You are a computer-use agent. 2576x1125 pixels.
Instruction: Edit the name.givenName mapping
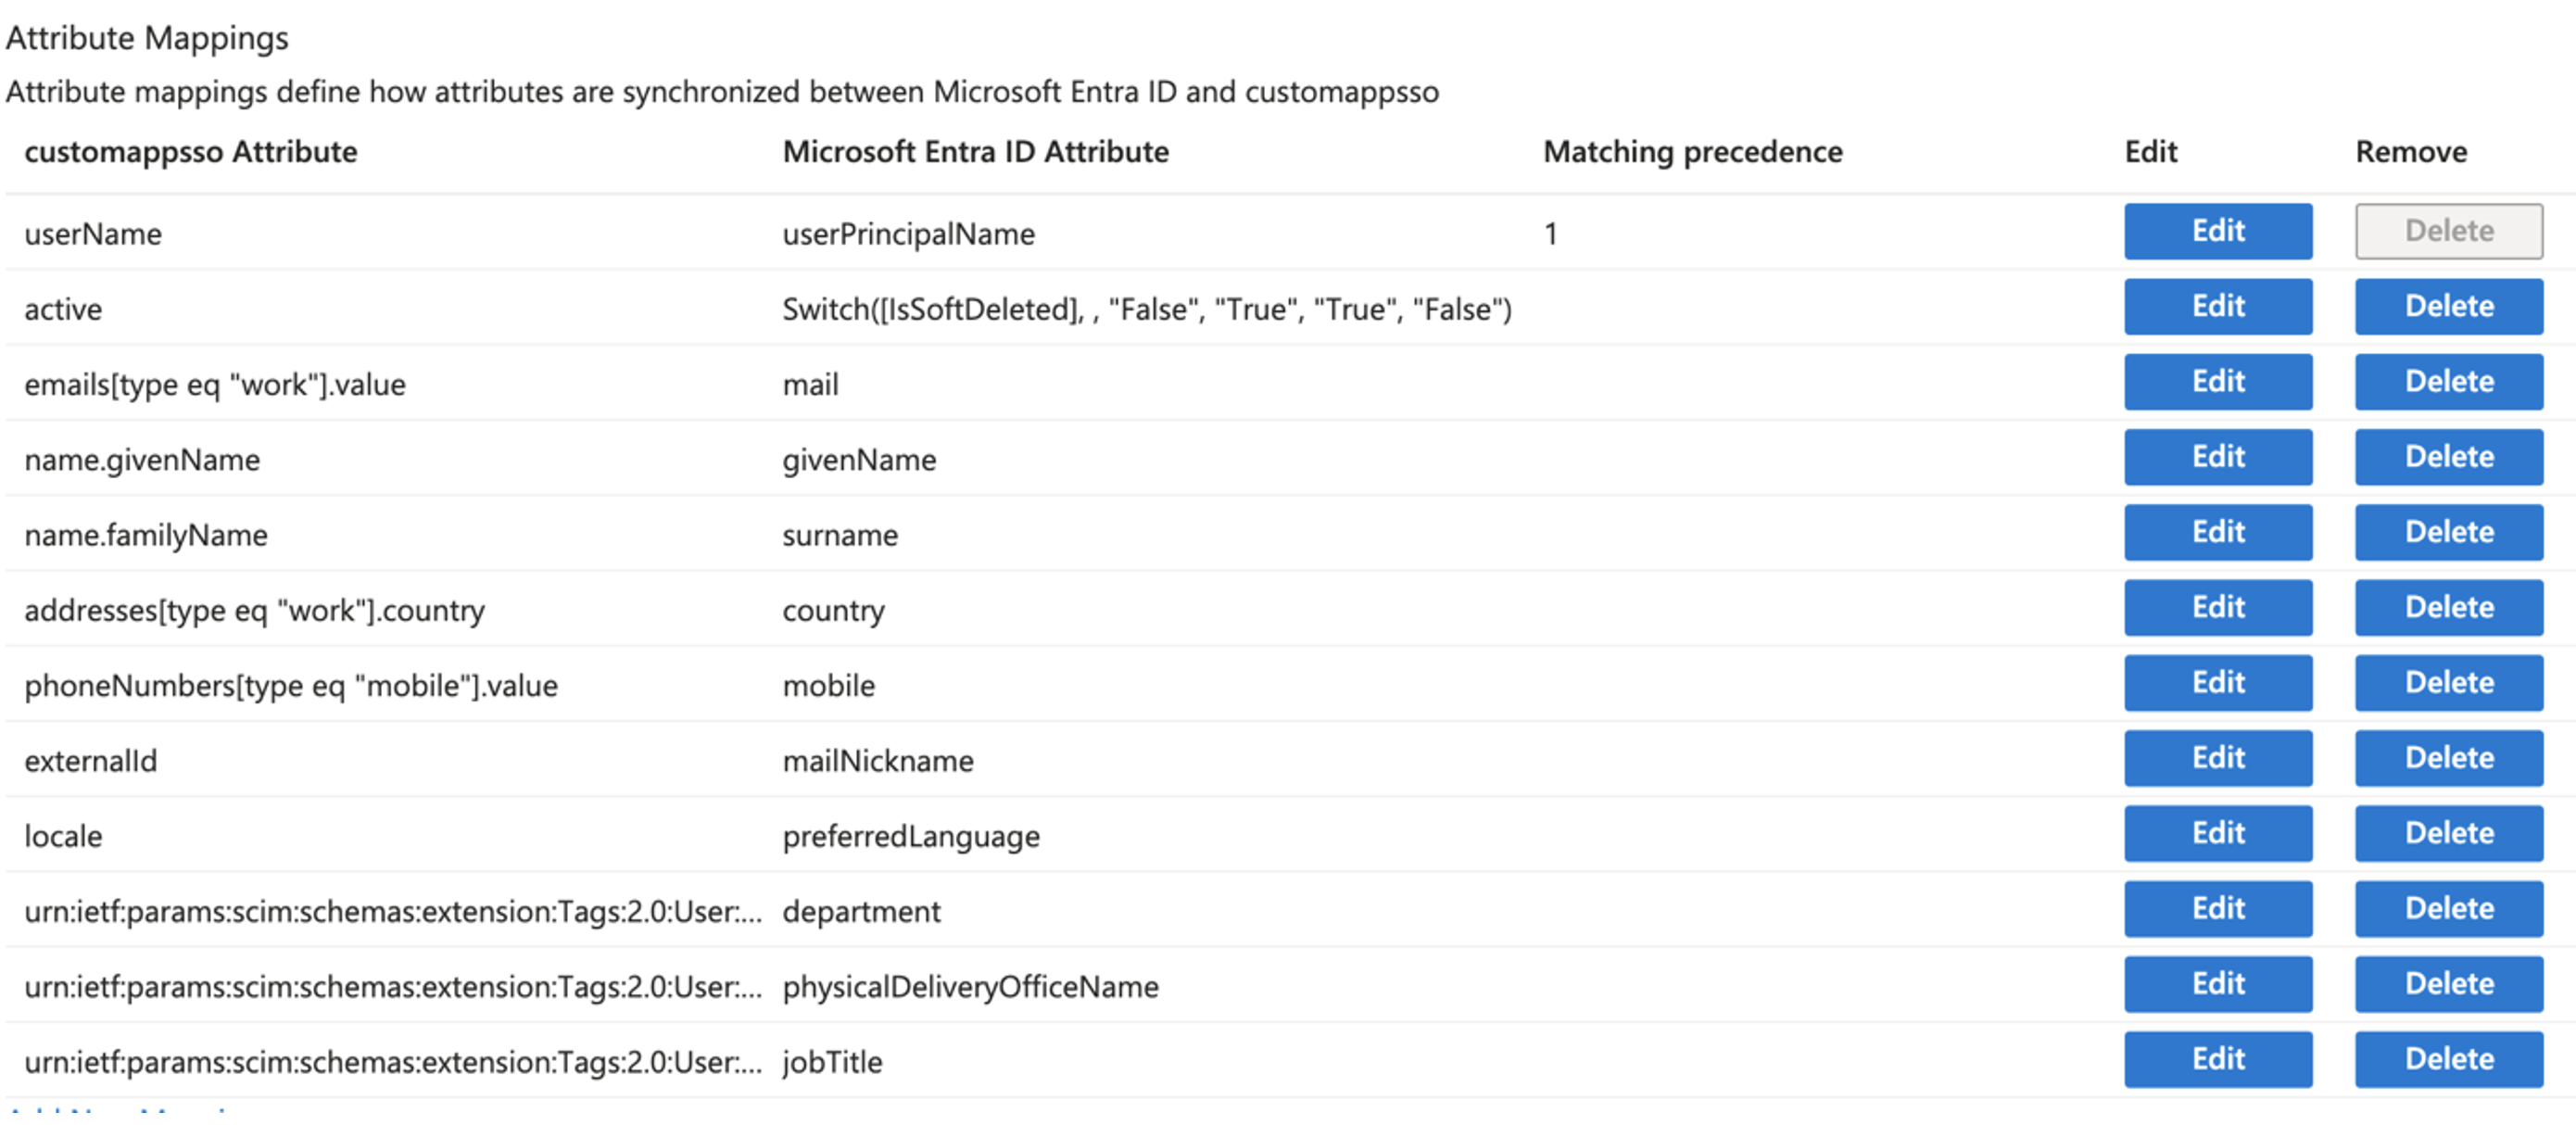click(x=2218, y=457)
